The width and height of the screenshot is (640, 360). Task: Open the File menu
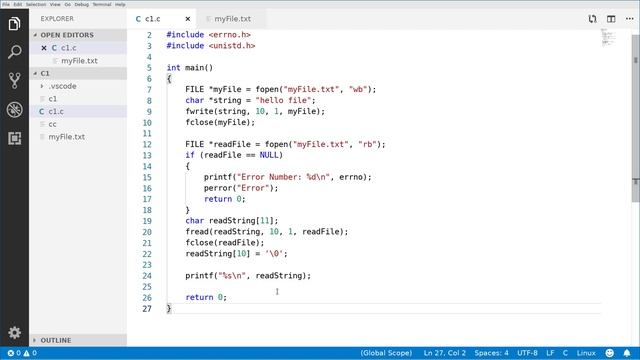(6, 4)
